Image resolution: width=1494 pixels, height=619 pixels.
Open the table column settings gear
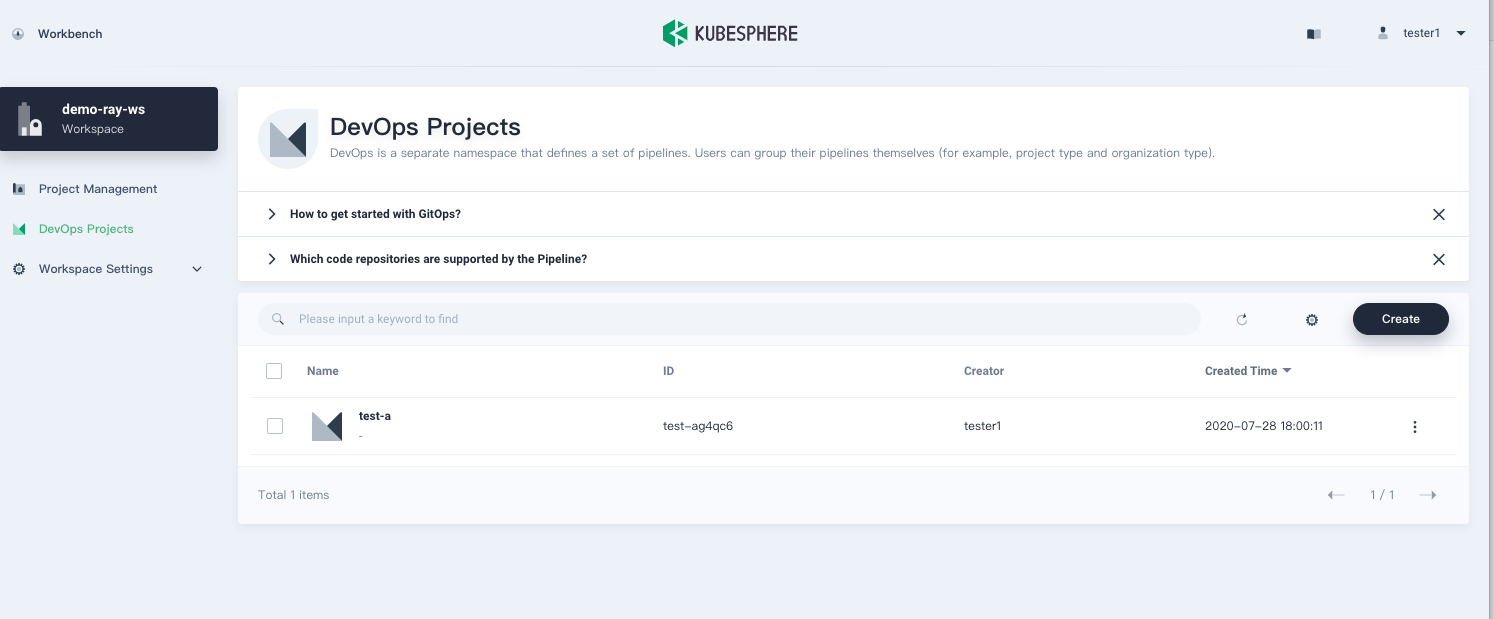coord(1312,320)
